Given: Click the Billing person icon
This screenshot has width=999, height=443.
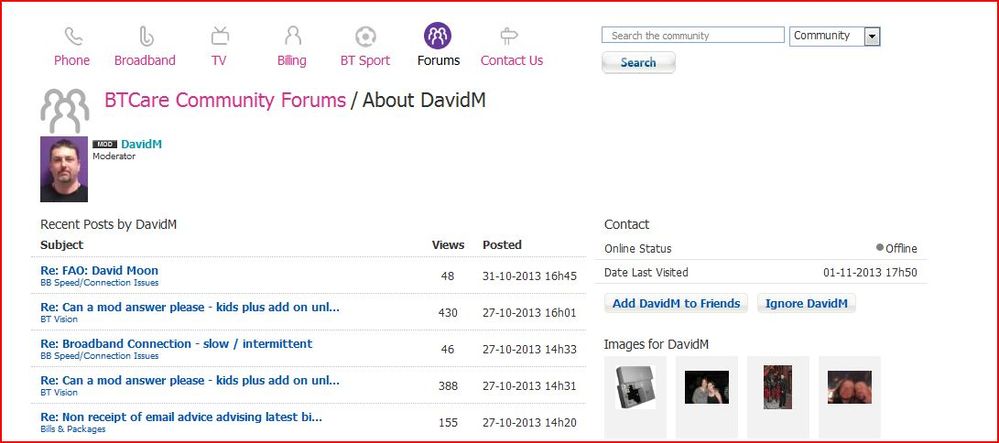Looking at the screenshot, I should [x=292, y=36].
